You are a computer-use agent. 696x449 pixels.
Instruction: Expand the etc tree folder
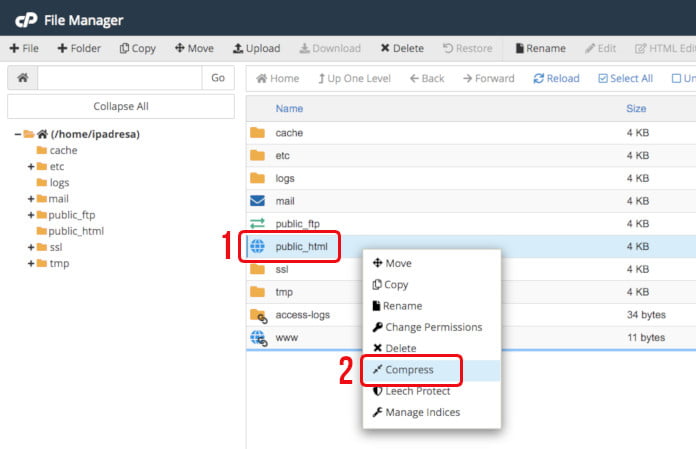click(31, 166)
